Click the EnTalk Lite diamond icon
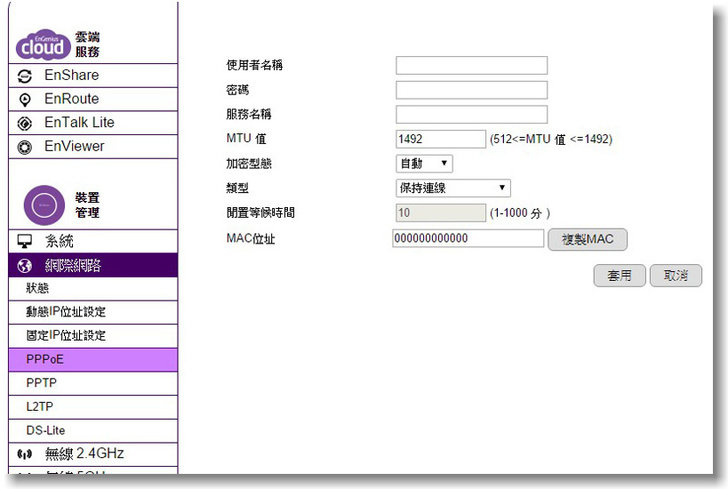The height and width of the screenshot is (489, 728). tap(26, 123)
